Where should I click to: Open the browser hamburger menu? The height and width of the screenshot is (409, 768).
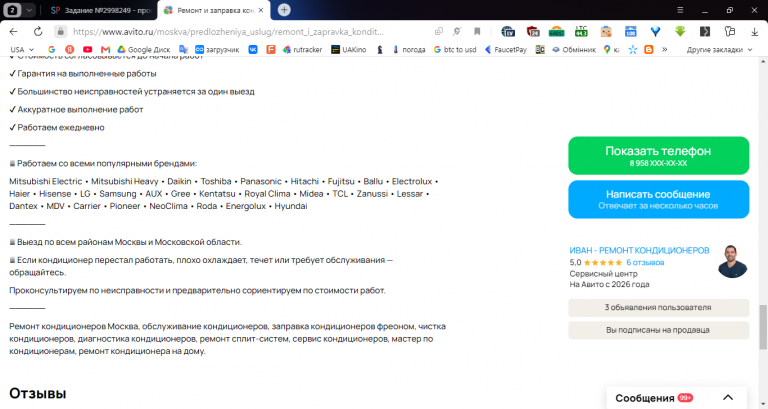click(680, 10)
